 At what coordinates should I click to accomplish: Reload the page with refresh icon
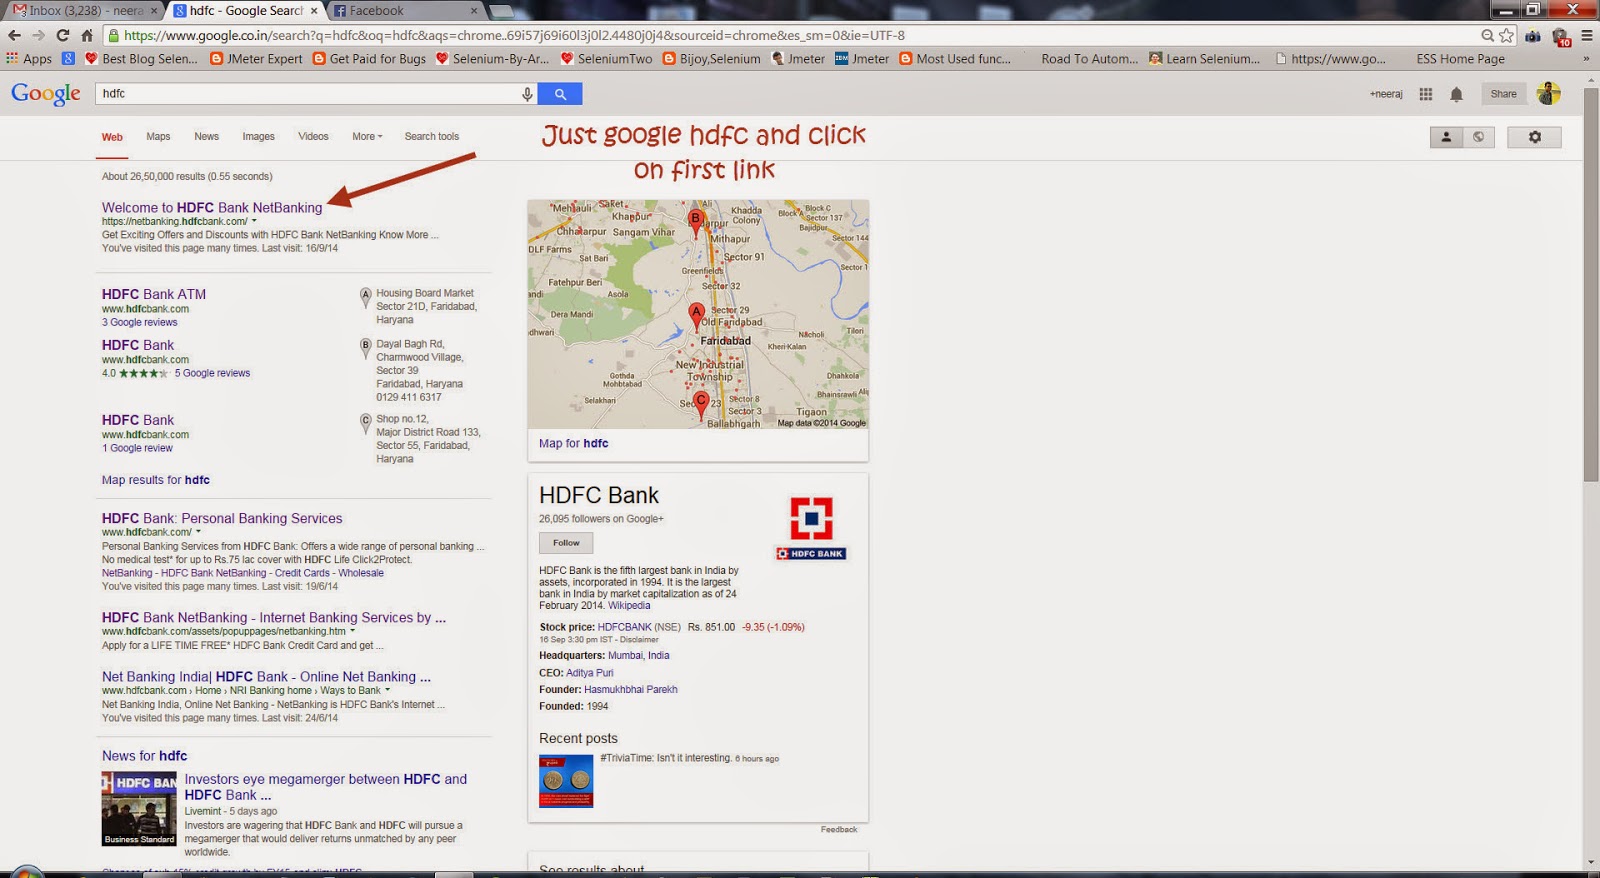click(62, 35)
